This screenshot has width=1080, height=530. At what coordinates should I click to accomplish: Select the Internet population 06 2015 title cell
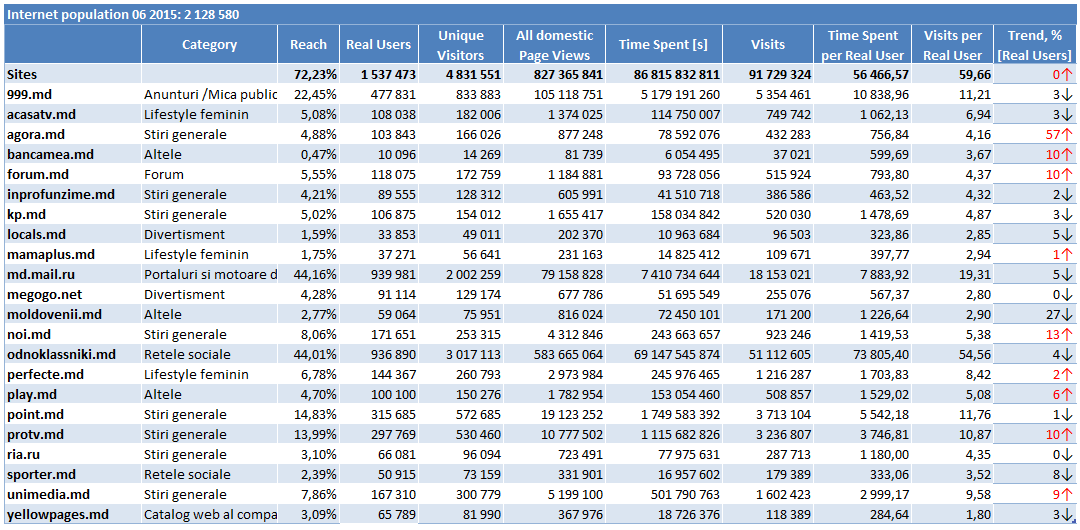point(540,14)
